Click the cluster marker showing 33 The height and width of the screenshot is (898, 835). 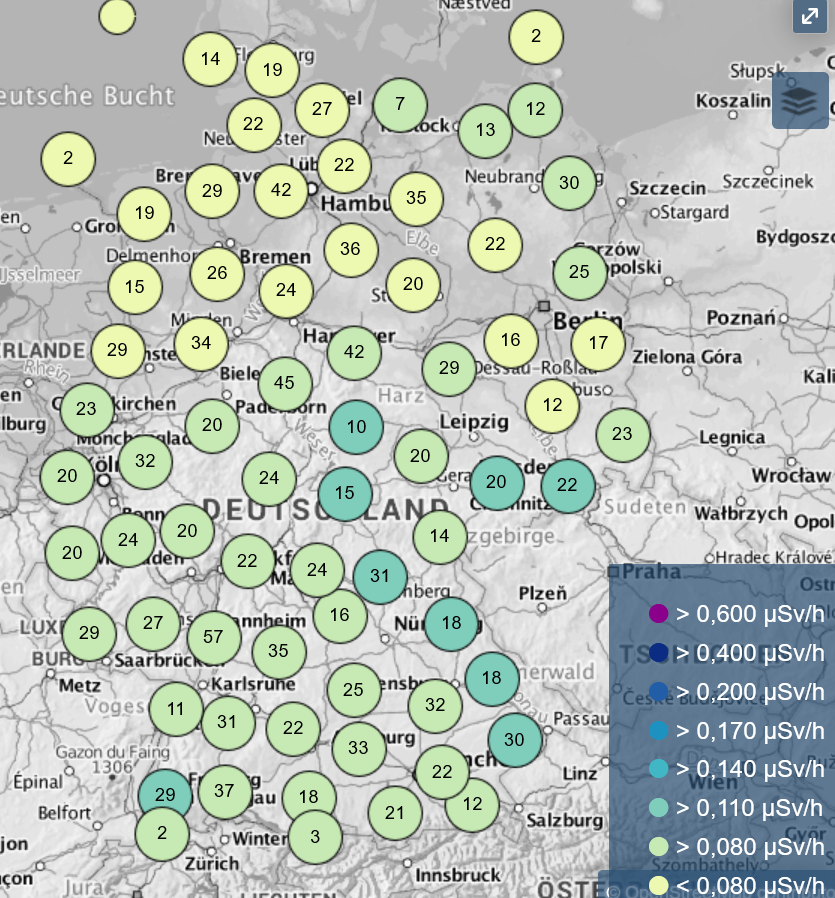(359, 748)
